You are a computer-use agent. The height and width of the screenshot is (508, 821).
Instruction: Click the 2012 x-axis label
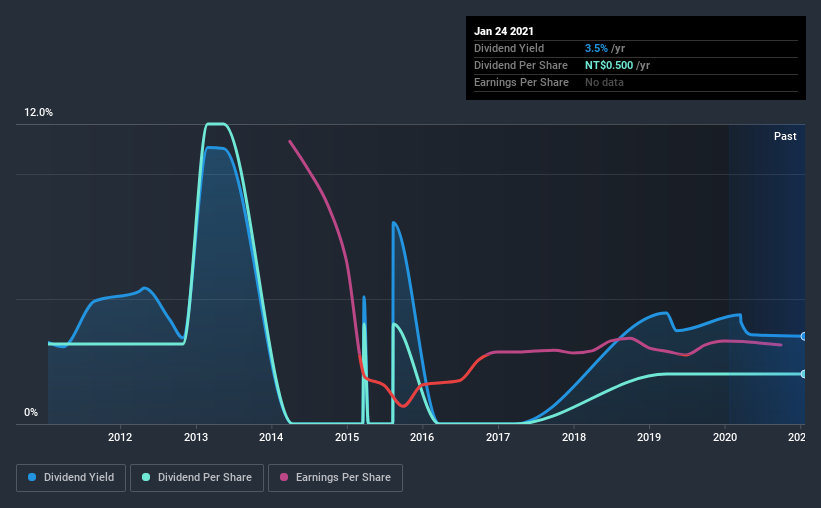click(120, 437)
